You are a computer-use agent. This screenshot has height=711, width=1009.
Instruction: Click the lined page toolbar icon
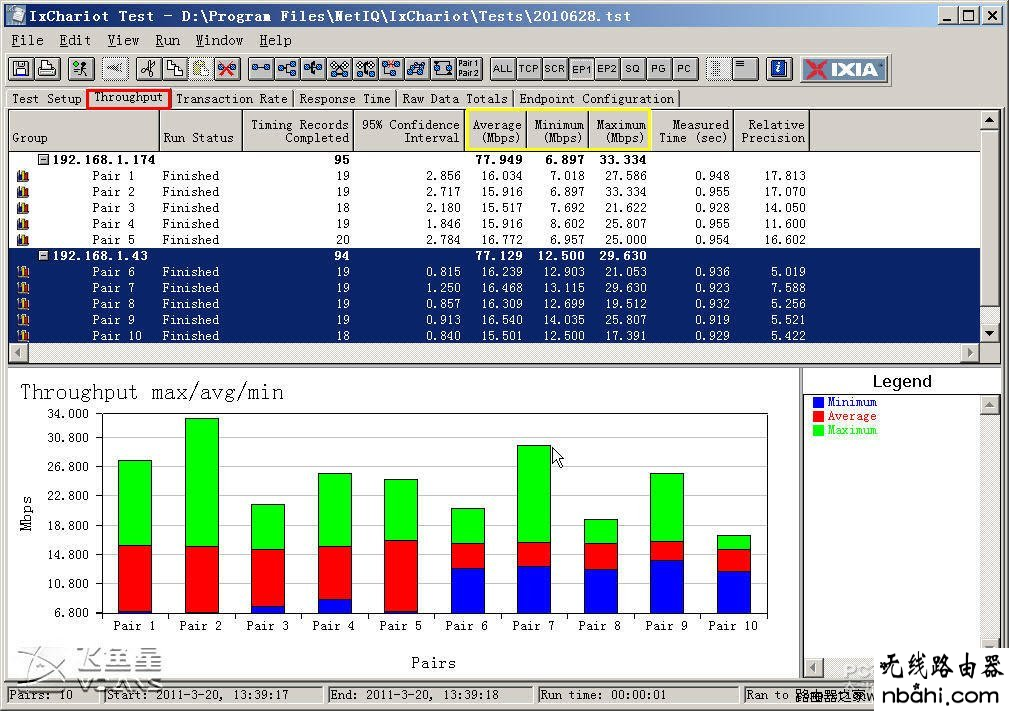click(744, 68)
